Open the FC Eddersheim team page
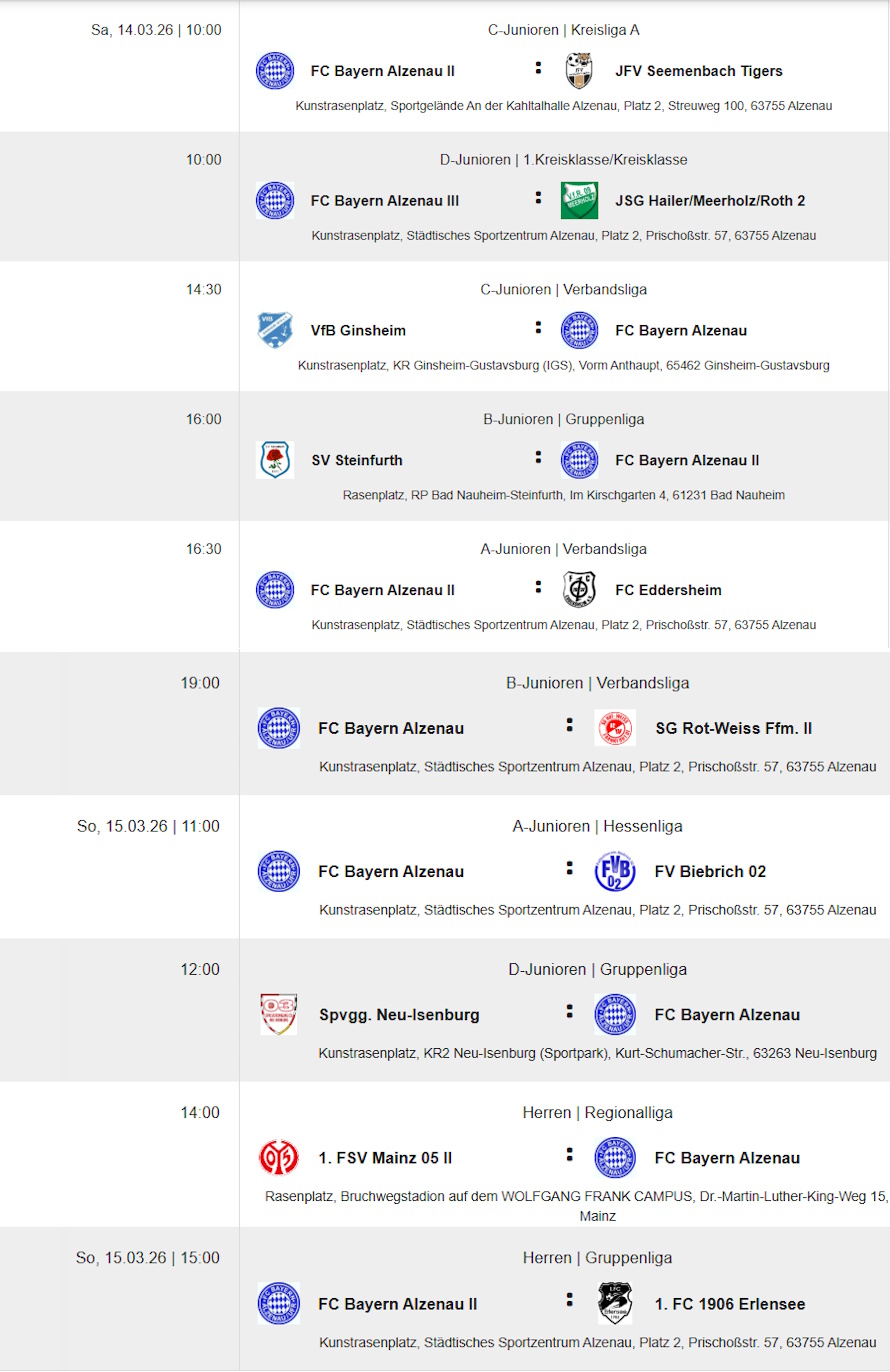The width and height of the screenshot is (890, 1372). (668, 590)
